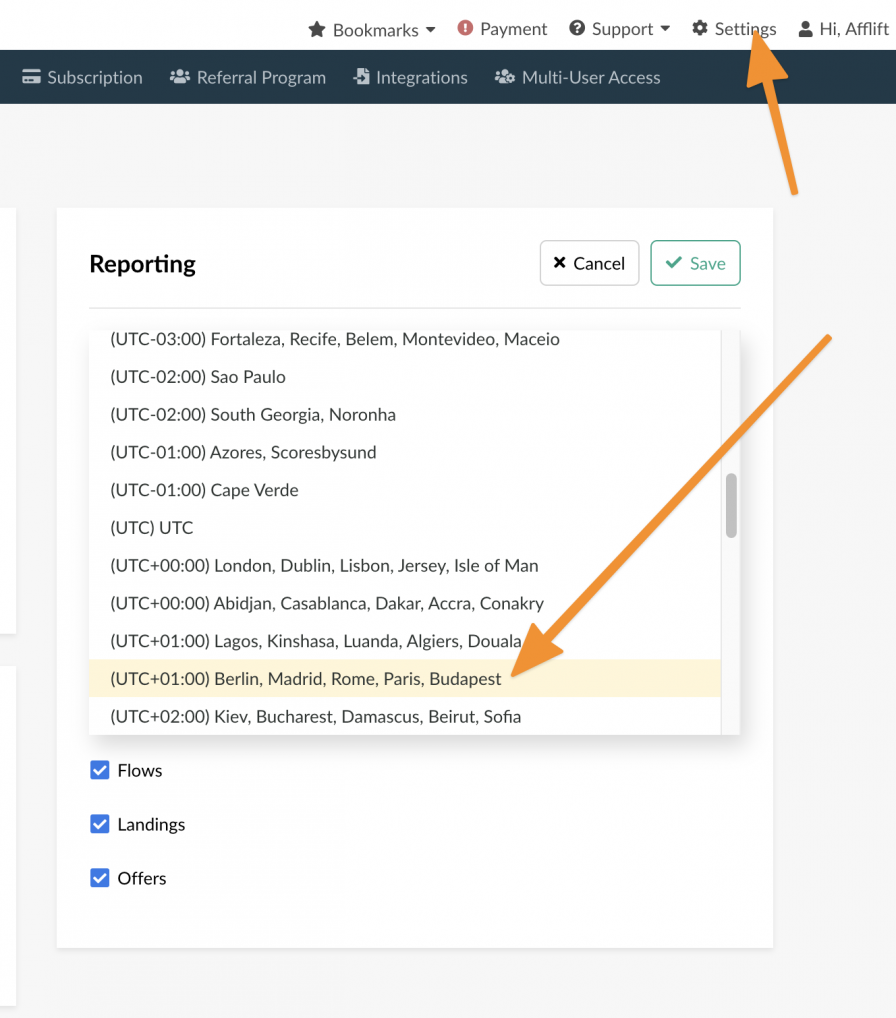The height and width of the screenshot is (1018, 896).
Task: Click the user profile icon
Action: pos(805,29)
